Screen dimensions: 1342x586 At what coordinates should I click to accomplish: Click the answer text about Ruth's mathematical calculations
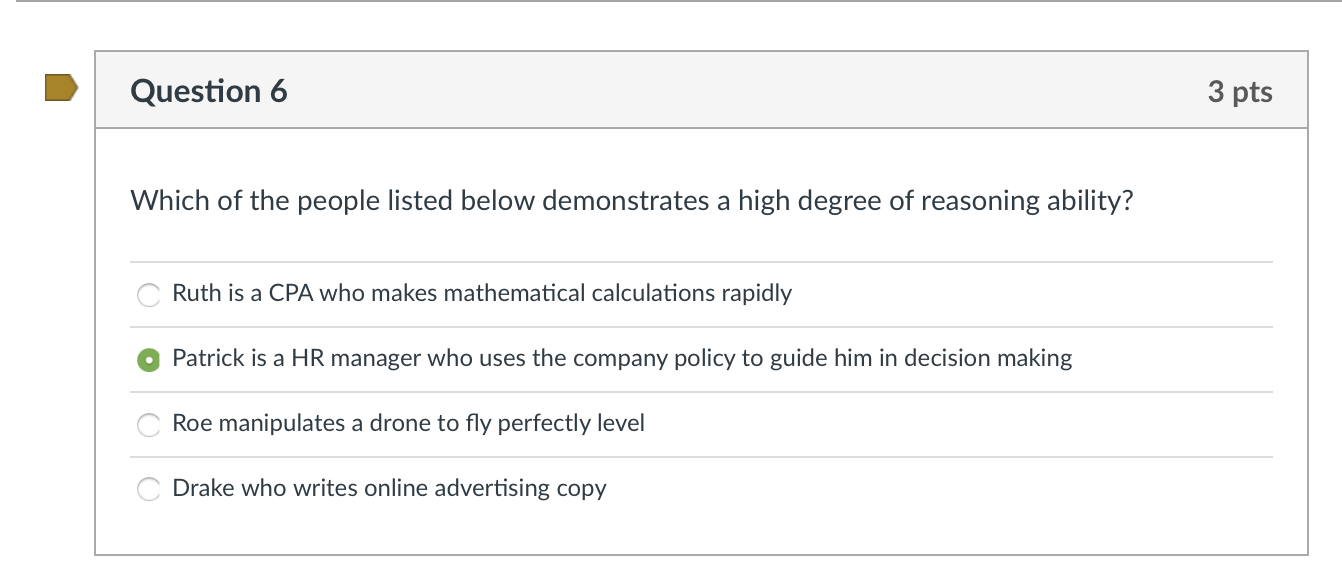pyautogui.click(x=481, y=293)
